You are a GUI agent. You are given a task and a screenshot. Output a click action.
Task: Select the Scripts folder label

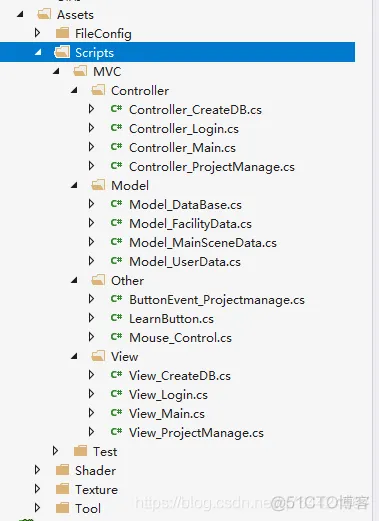[x=94, y=53]
